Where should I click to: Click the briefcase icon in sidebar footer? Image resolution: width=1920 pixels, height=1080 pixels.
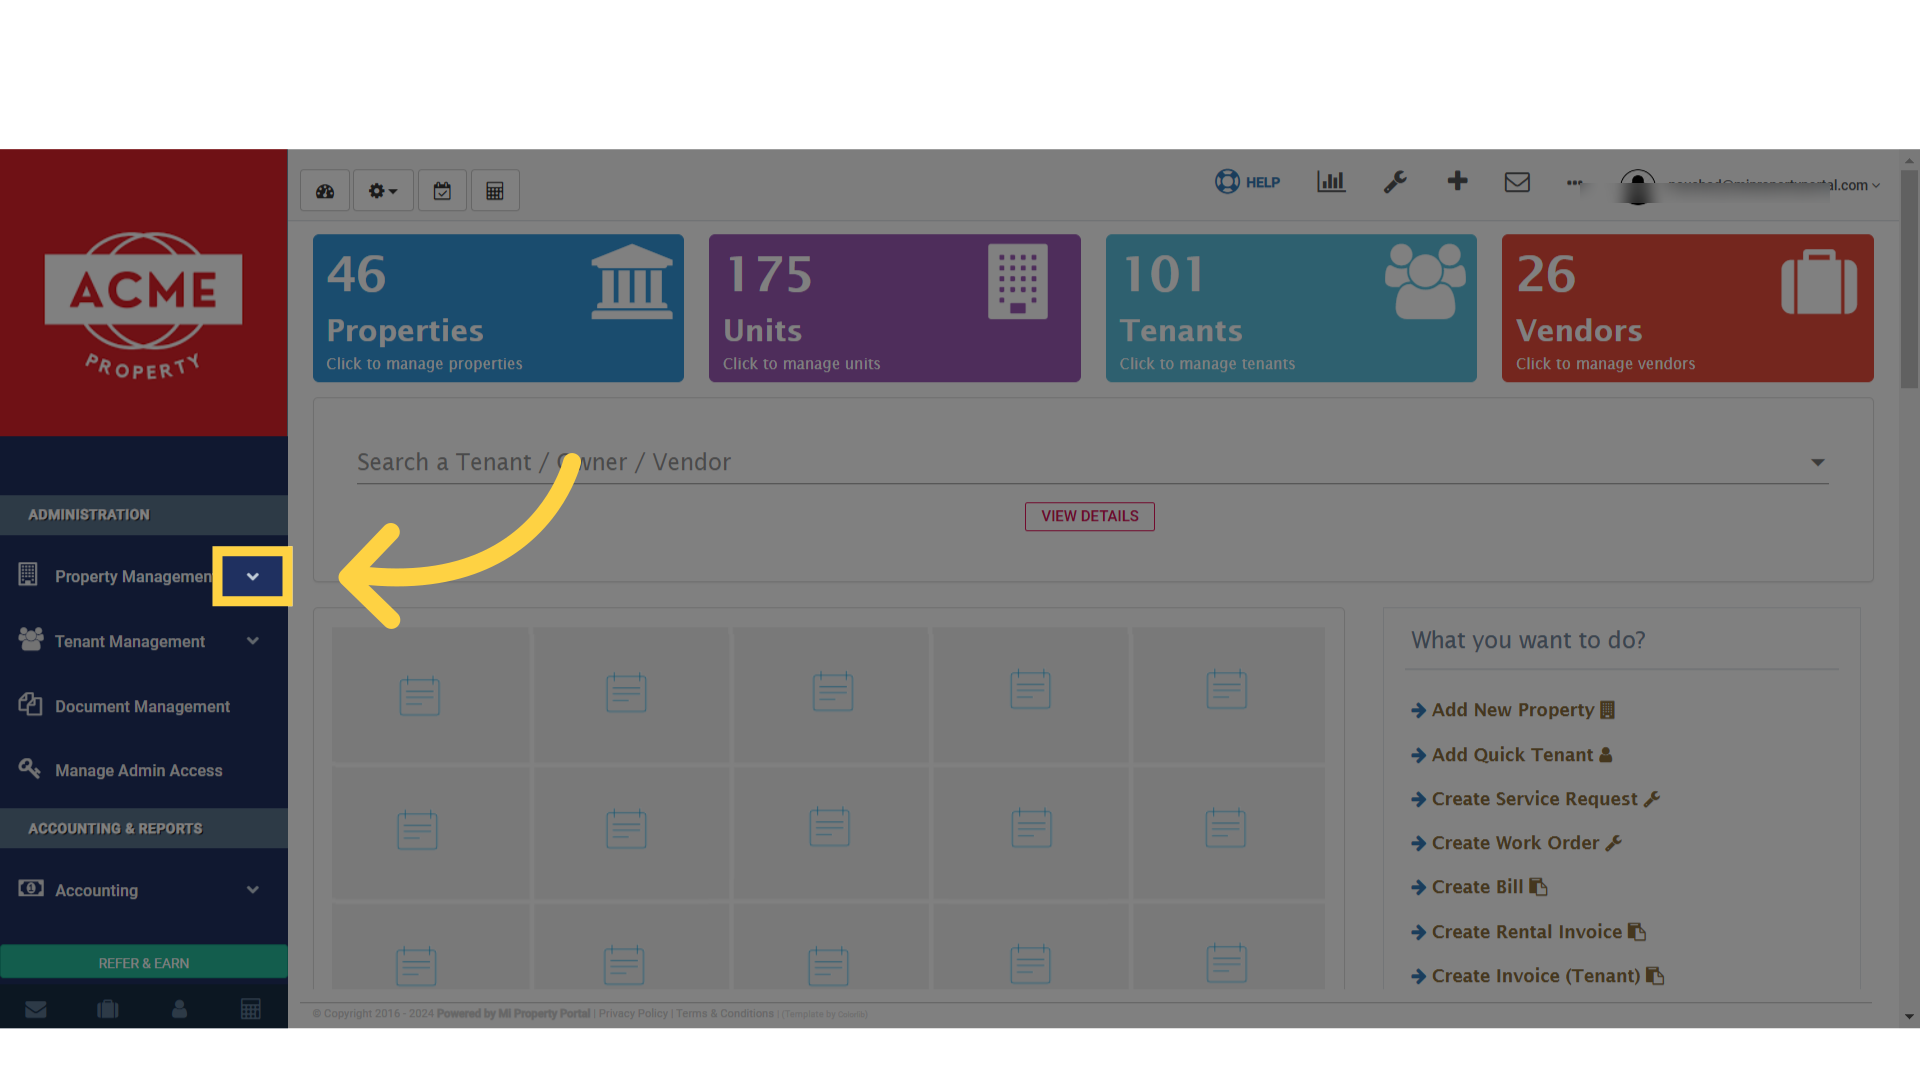[x=108, y=1009]
